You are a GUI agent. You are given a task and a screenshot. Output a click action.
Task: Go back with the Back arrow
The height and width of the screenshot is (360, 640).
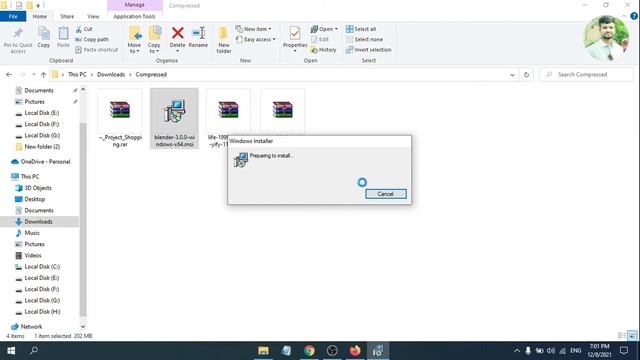click(x=9, y=75)
